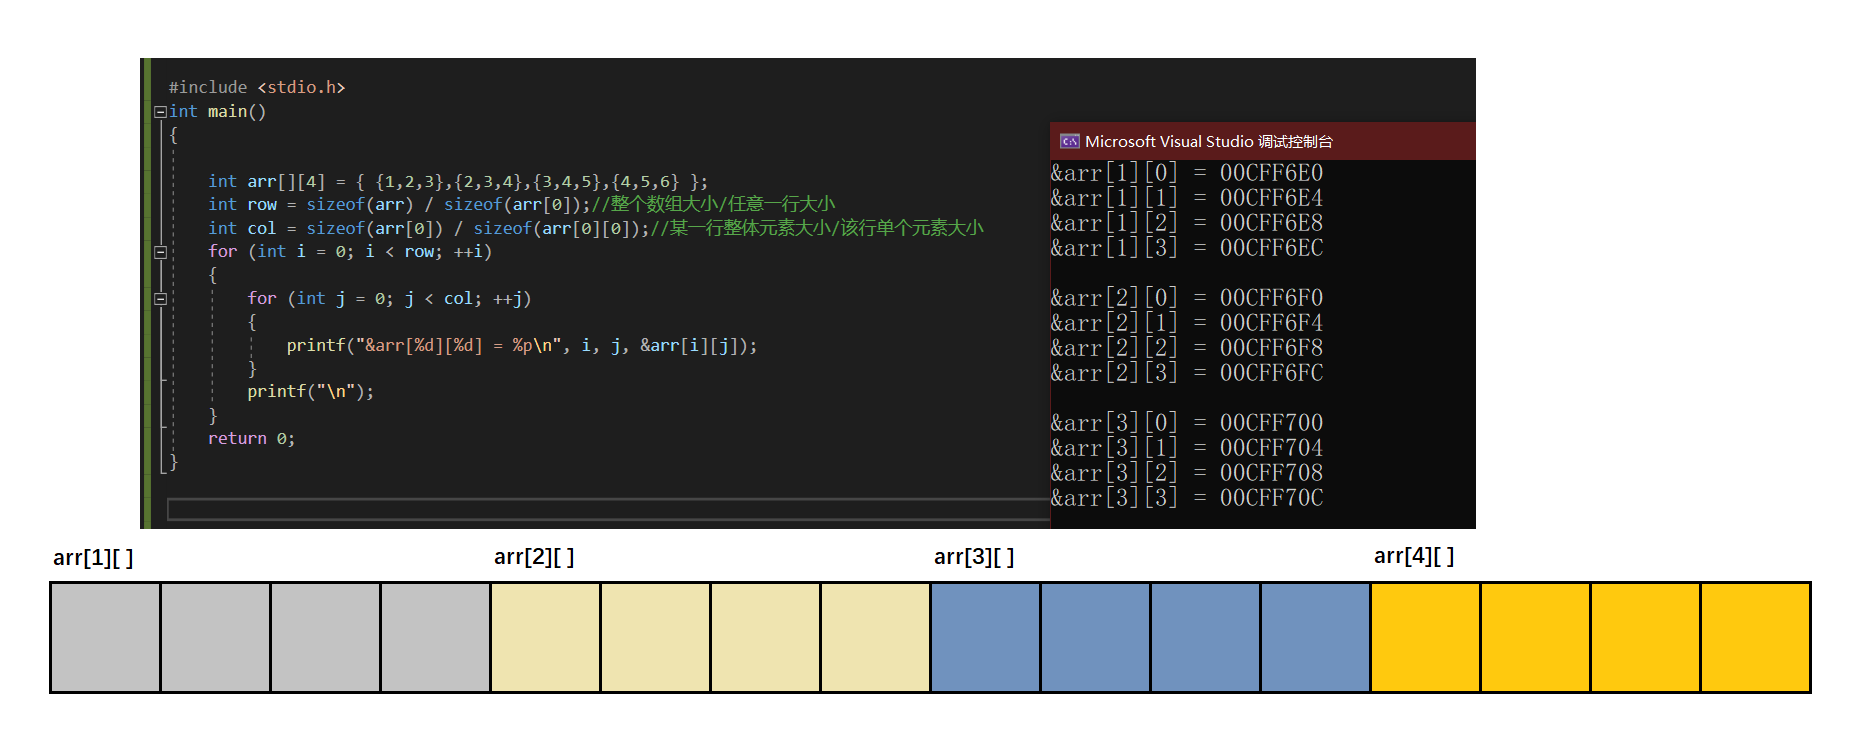Click the return 0; line
Screen dimensions: 1861x738
click(251, 438)
